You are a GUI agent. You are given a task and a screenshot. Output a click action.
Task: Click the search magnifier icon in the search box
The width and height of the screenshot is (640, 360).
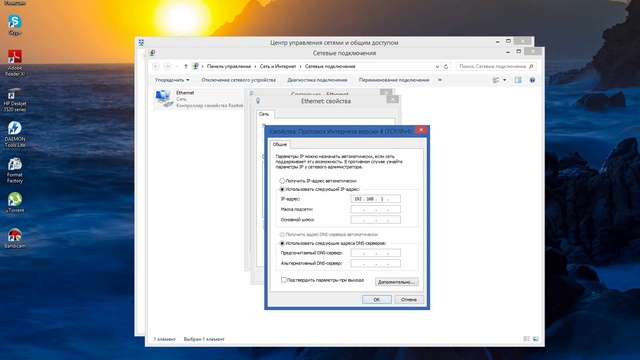[531, 66]
